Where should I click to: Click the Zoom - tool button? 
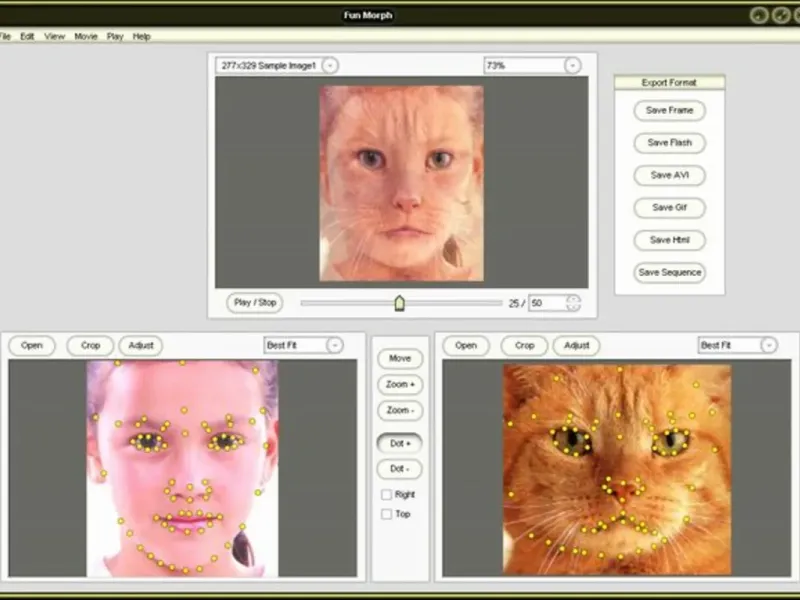point(400,410)
